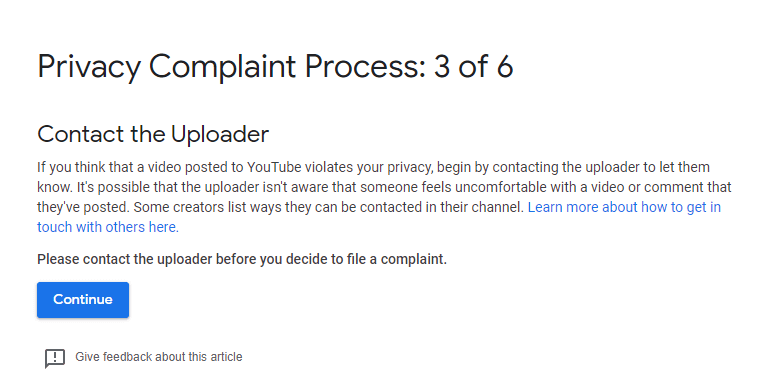
Task: Click the word 'Complaint' in the main heading
Action: point(222,68)
